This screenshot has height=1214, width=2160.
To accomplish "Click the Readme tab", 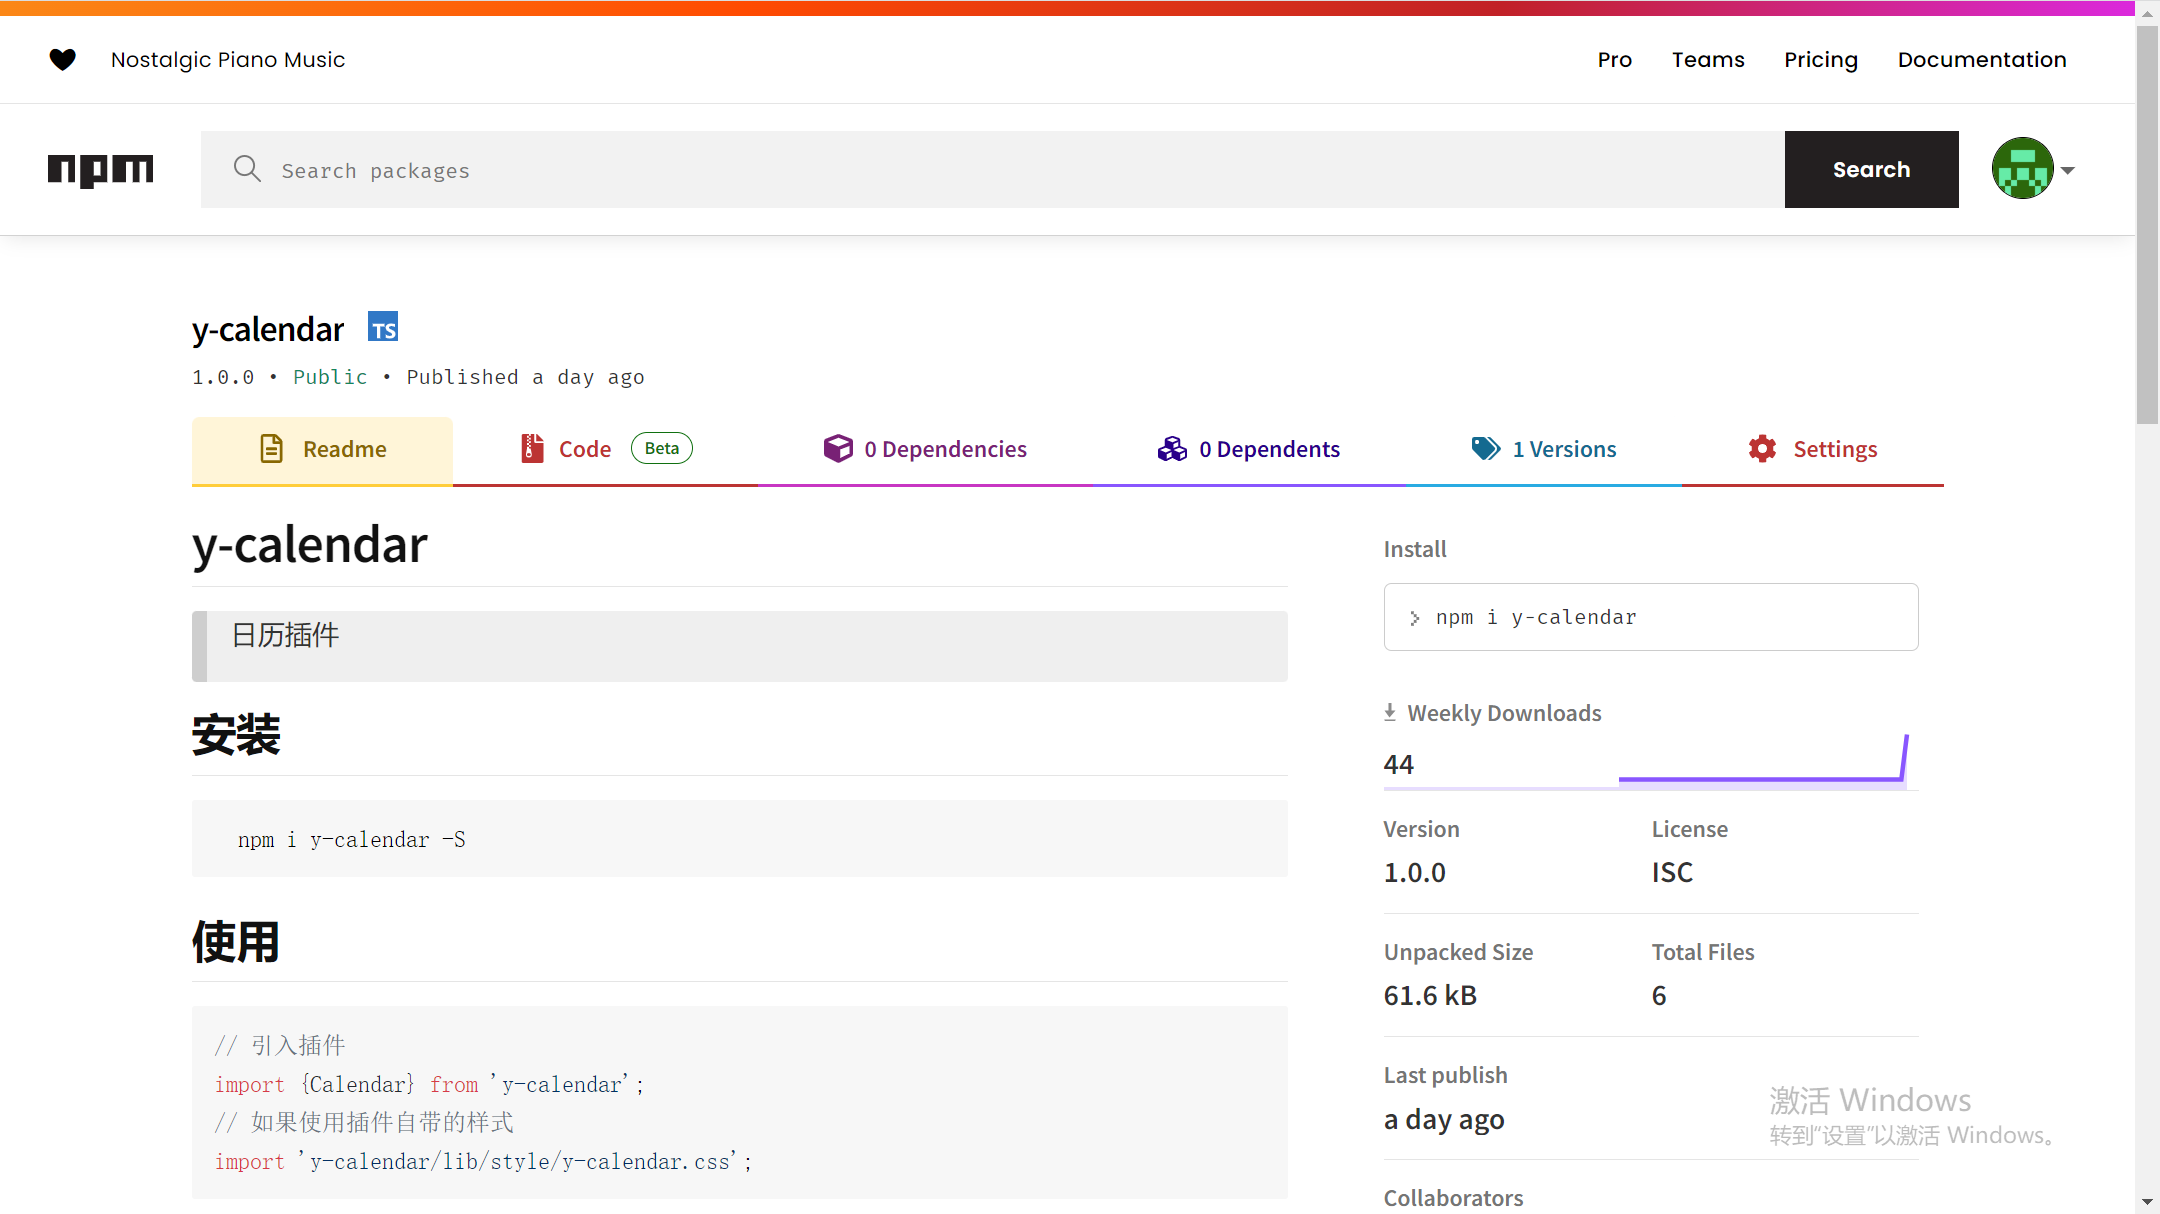I will (322, 447).
